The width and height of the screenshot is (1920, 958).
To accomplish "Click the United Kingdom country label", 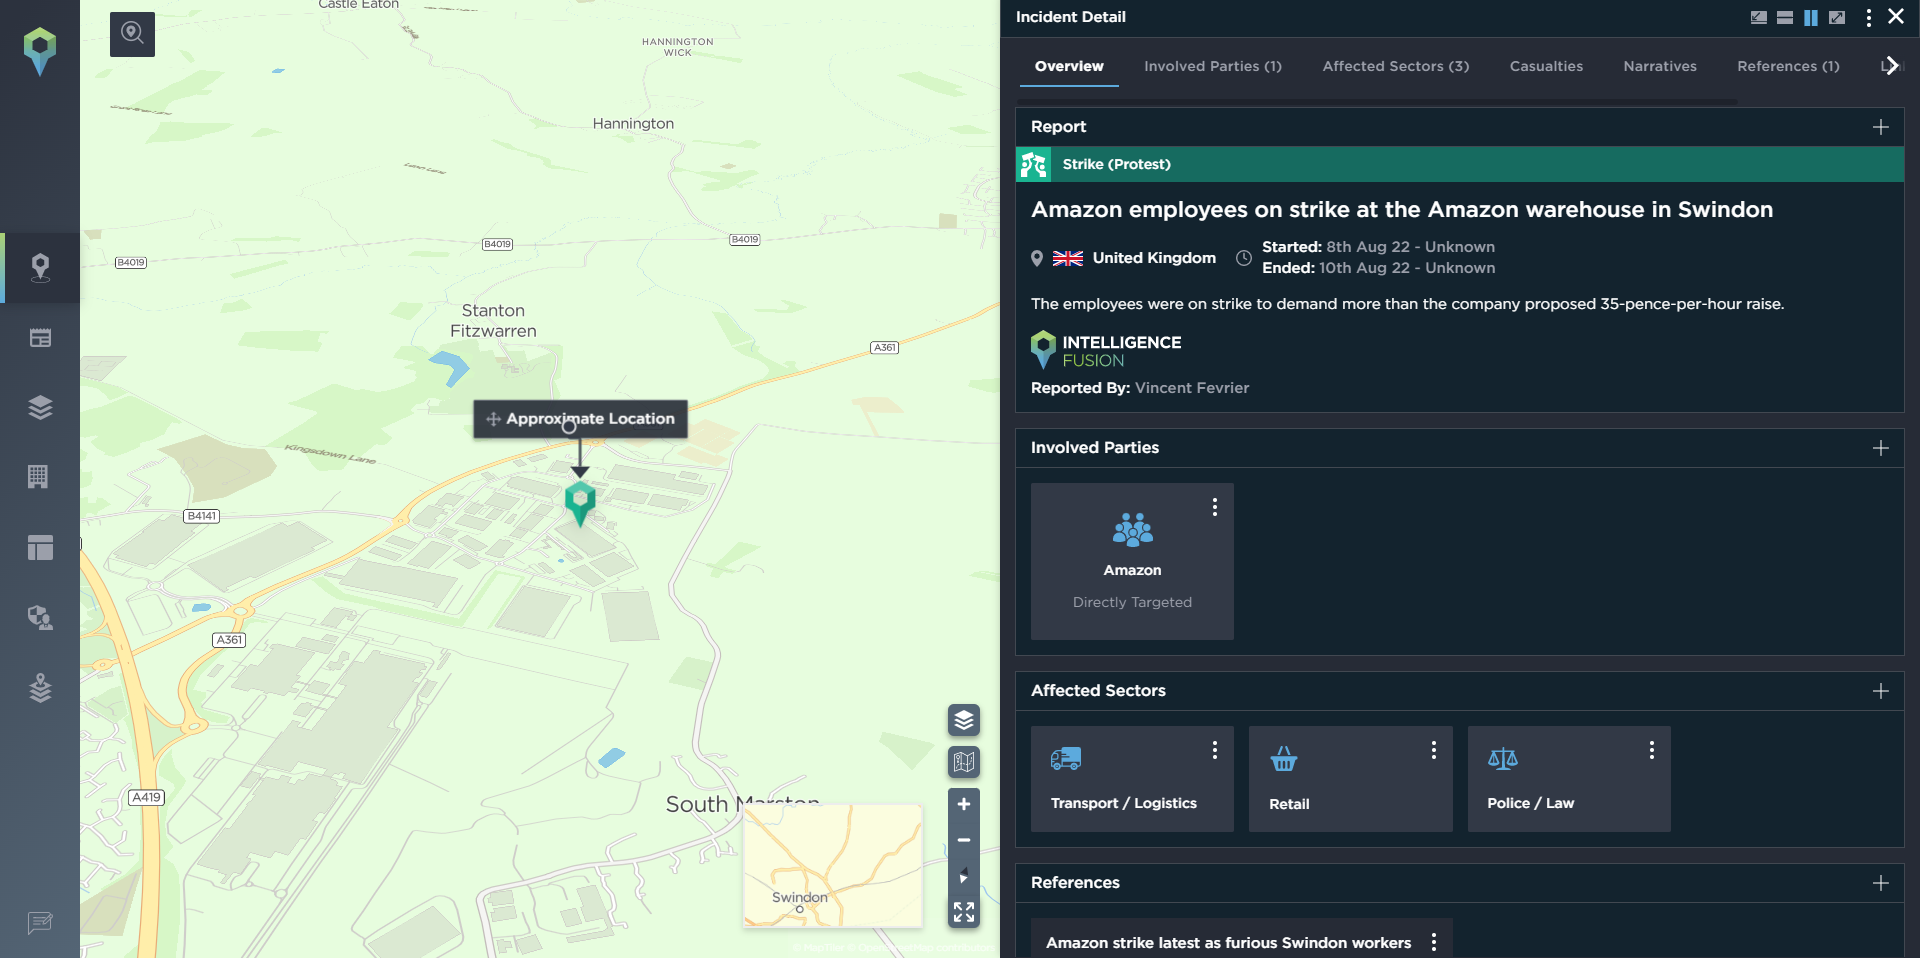I will 1154,258.
